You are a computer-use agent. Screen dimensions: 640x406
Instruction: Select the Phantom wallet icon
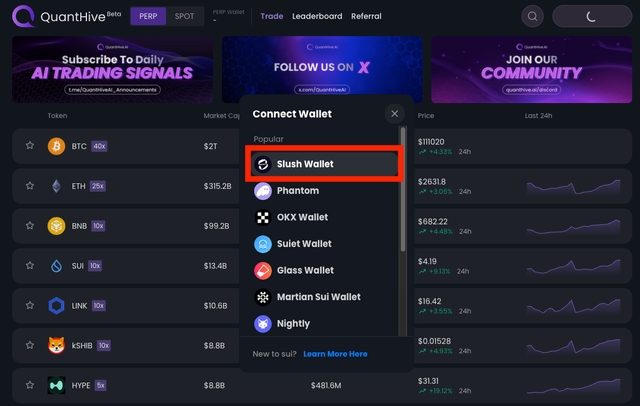[263, 191]
